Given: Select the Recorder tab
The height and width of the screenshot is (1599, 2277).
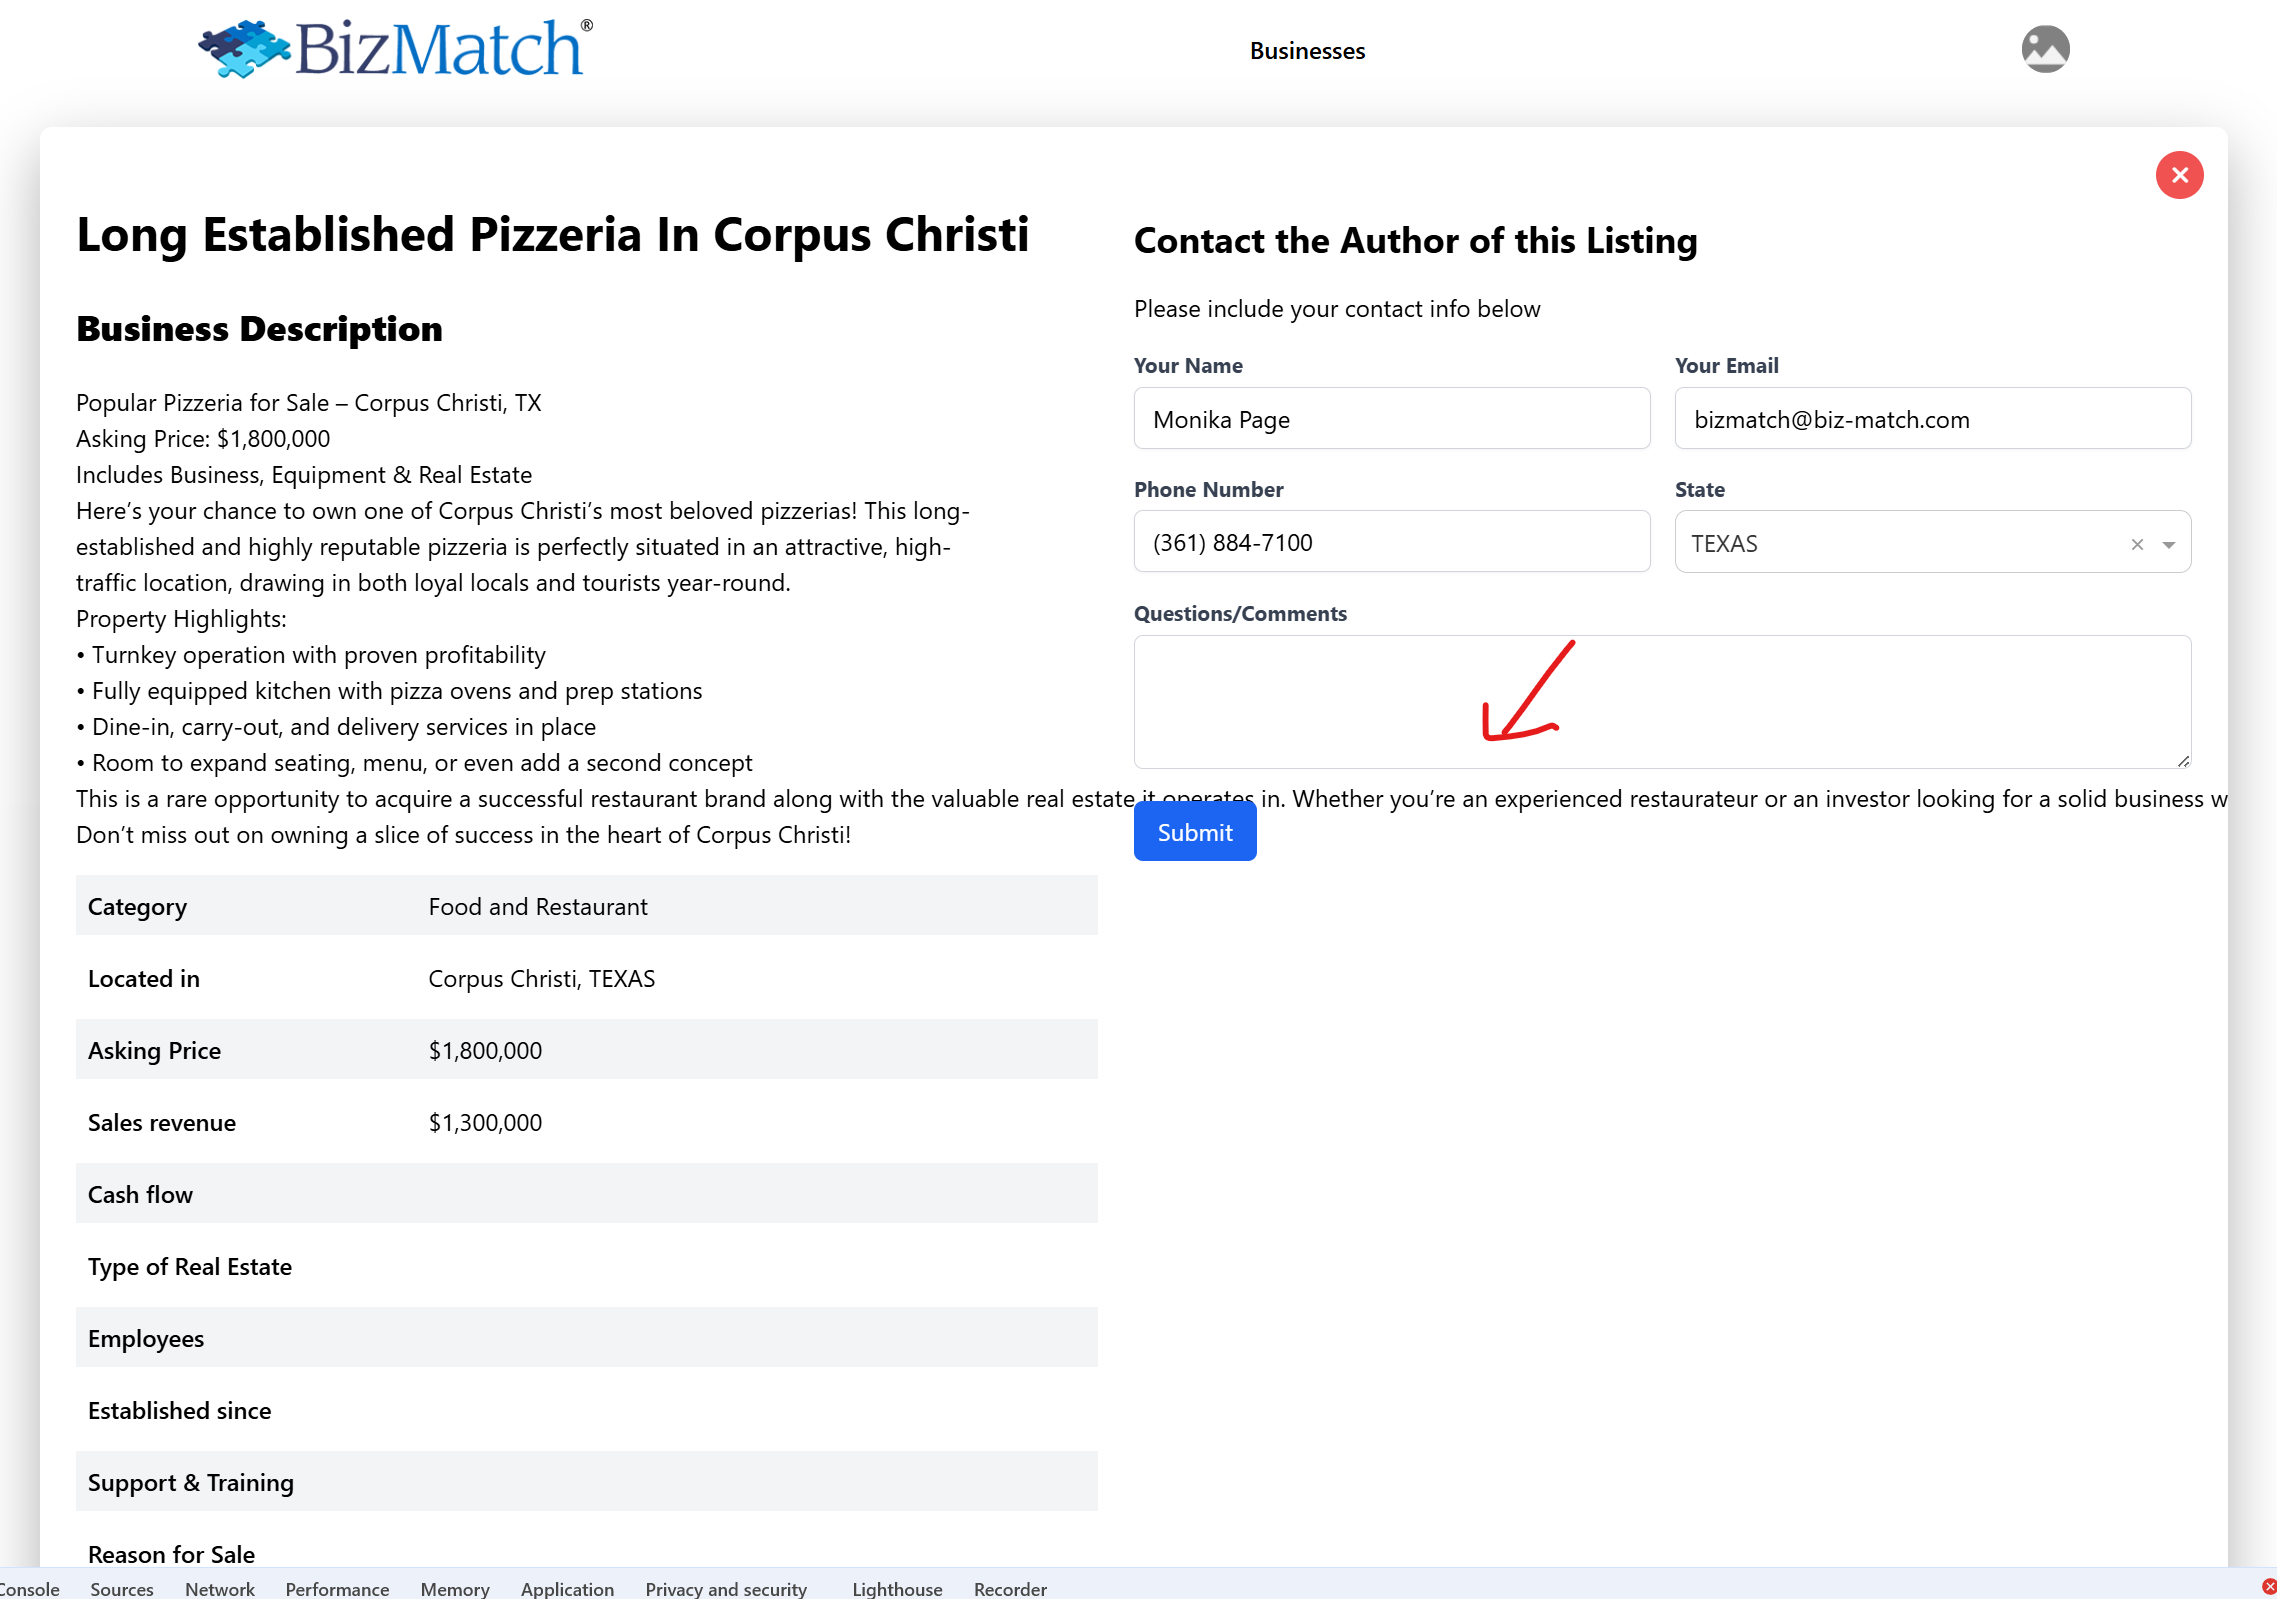Looking at the screenshot, I should [x=1009, y=1588].
